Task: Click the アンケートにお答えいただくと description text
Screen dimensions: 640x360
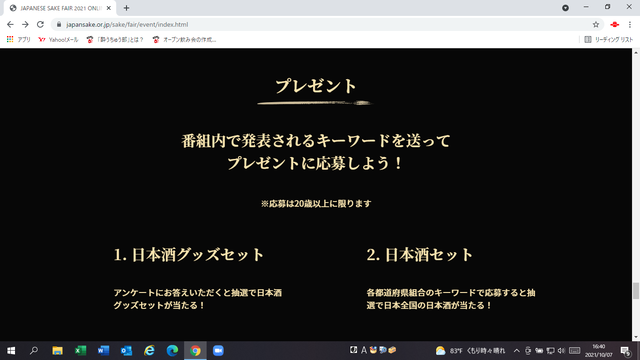Action: (198, 299)
